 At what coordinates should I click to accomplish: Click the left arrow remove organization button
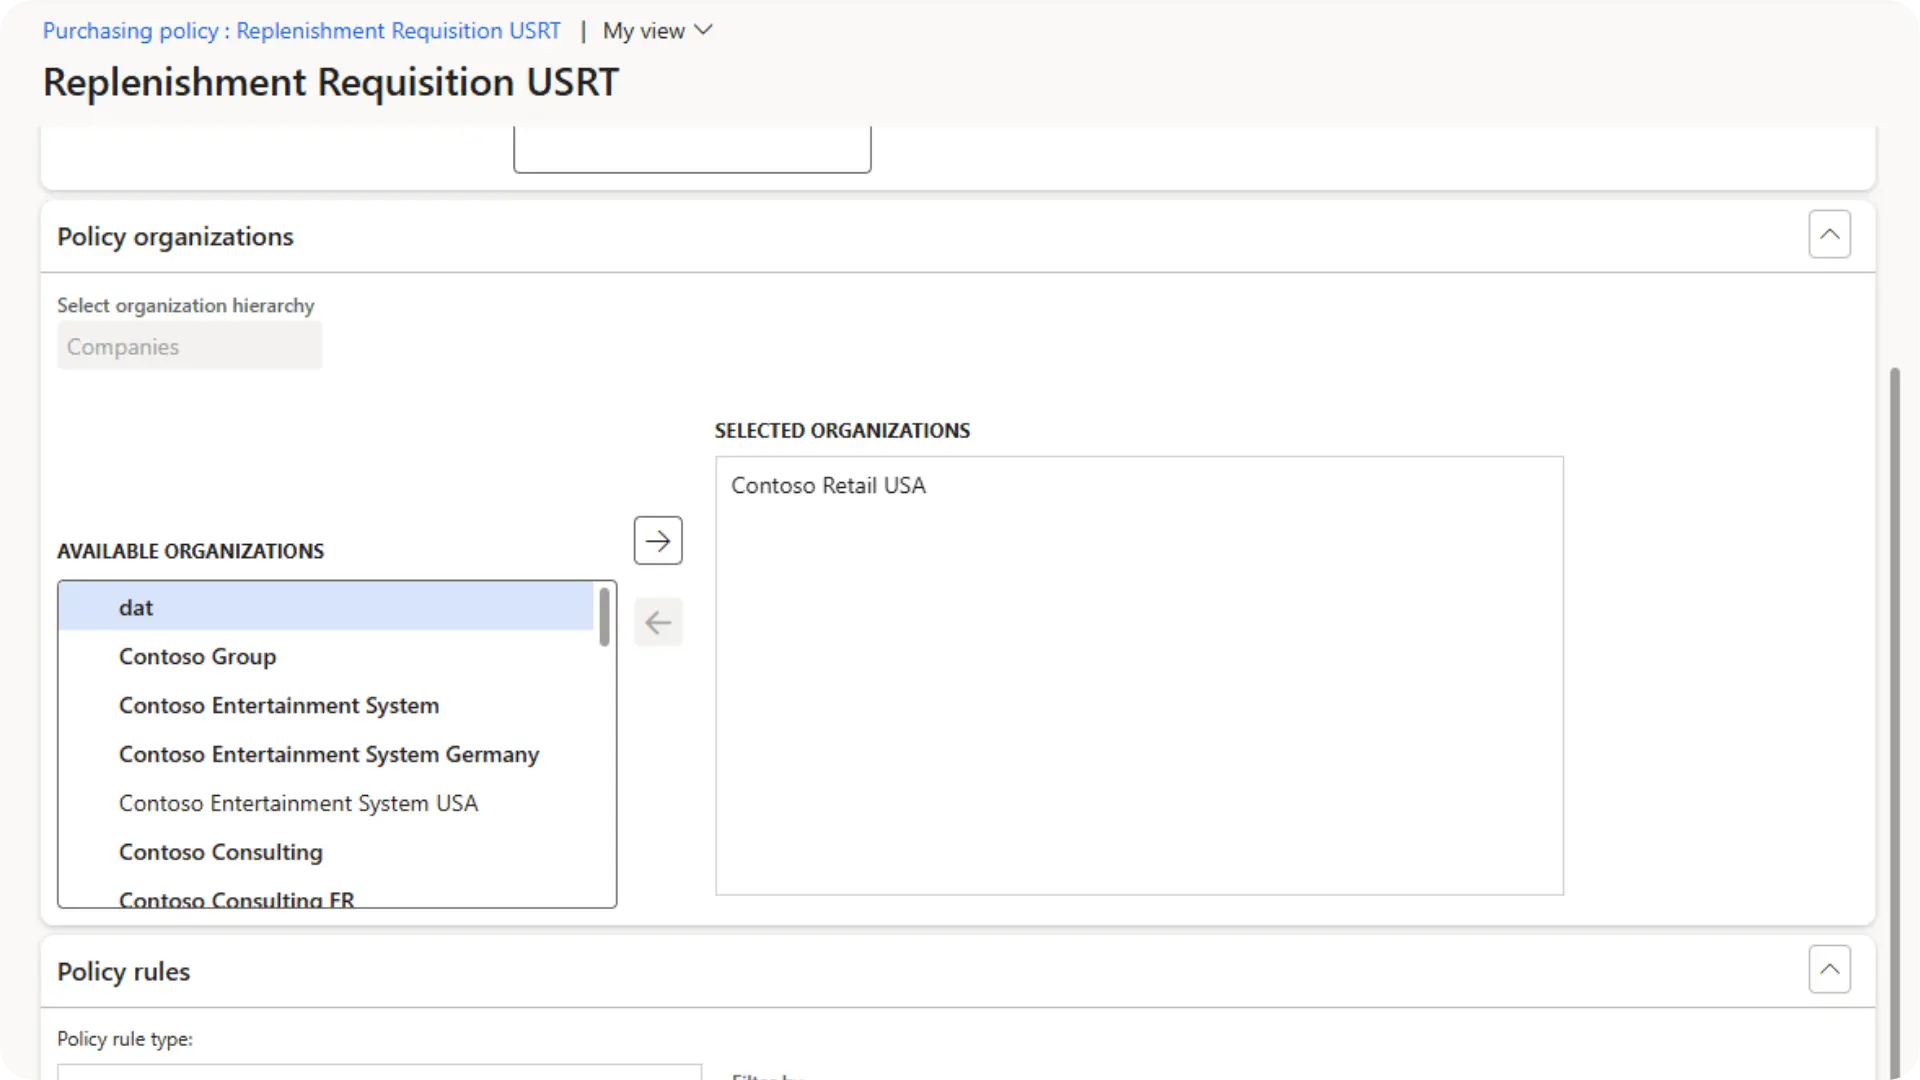tap(658, 622)
